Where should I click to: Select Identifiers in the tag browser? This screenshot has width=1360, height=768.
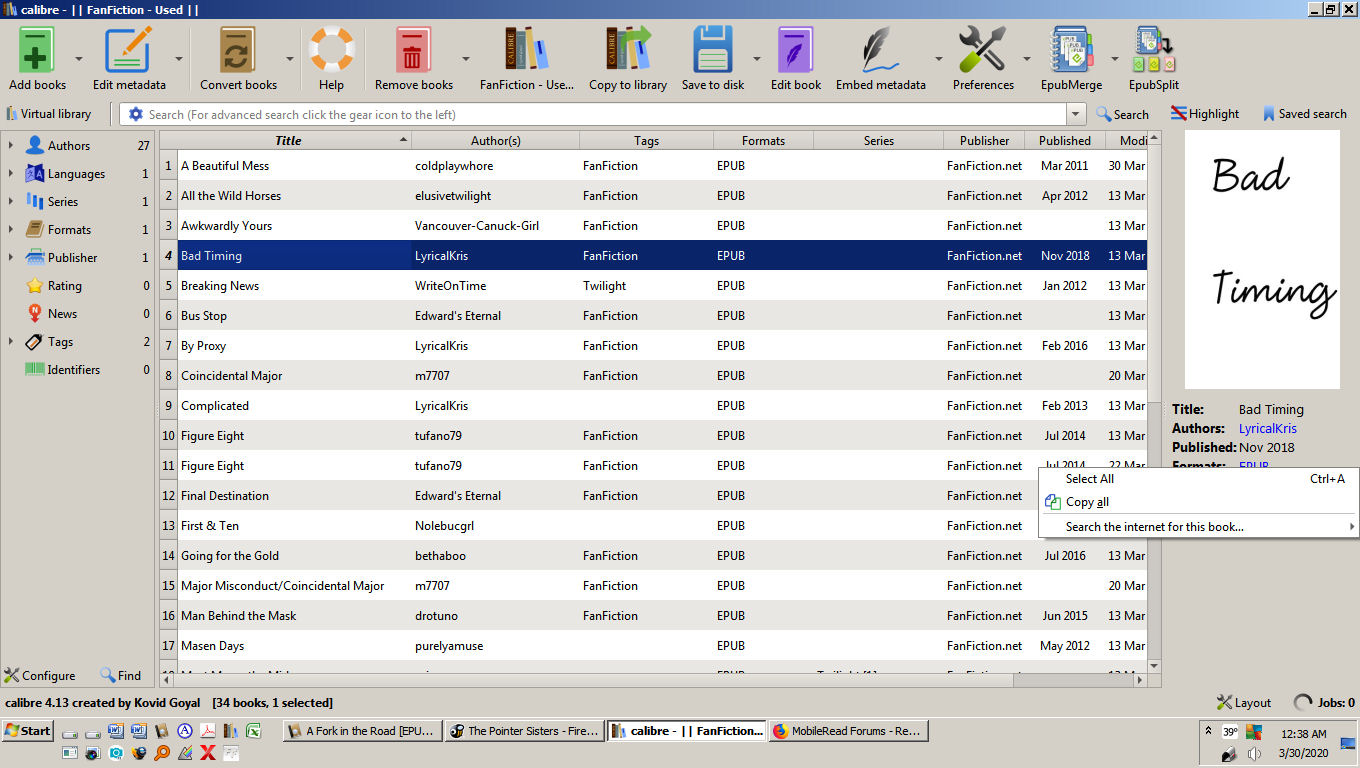73,370
